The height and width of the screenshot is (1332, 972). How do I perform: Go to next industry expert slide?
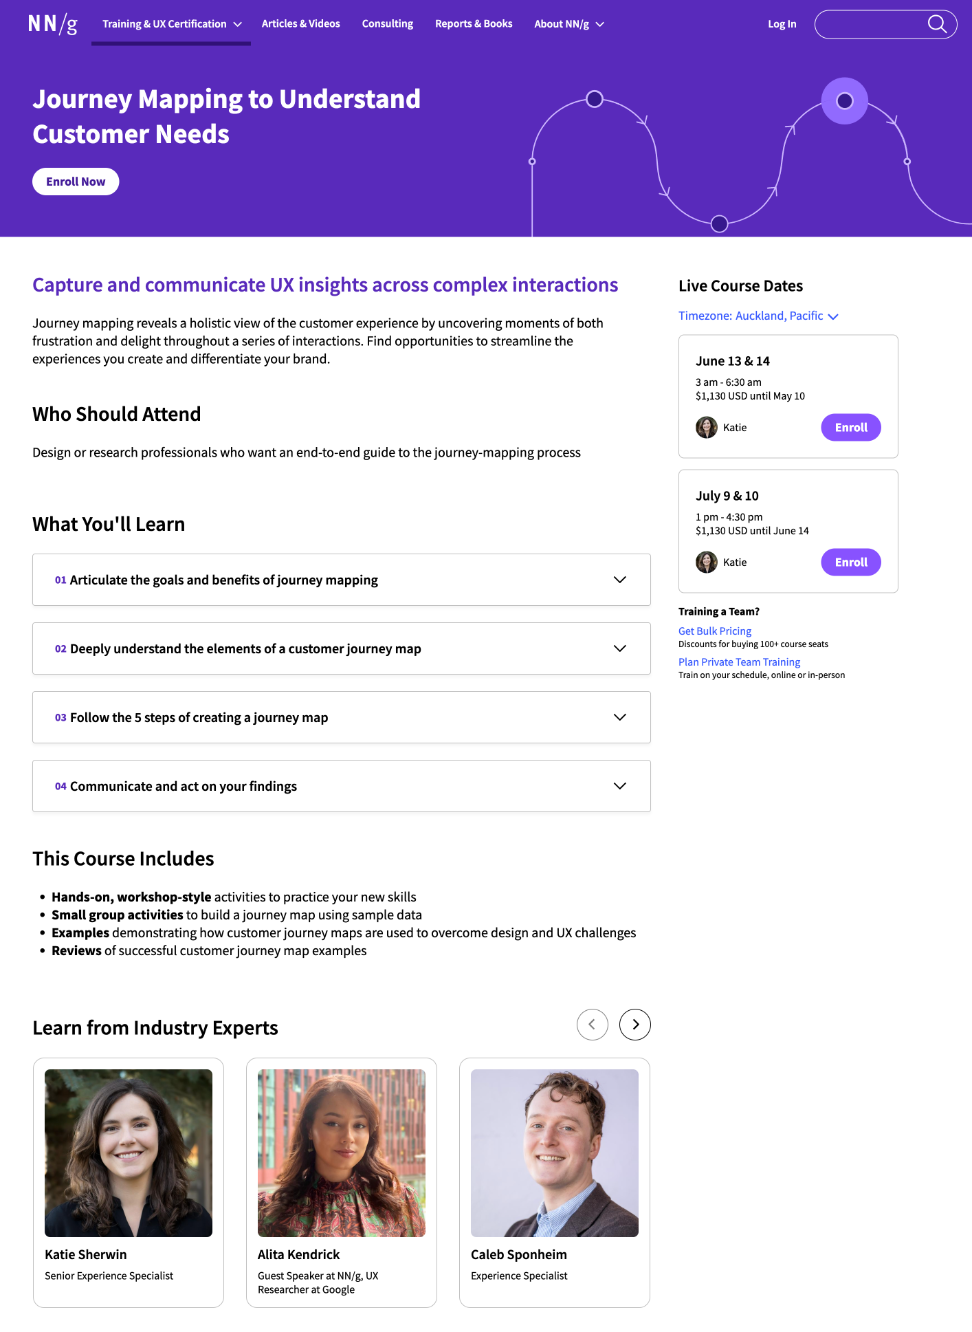pyautogui.click(x=635, y=1024)
